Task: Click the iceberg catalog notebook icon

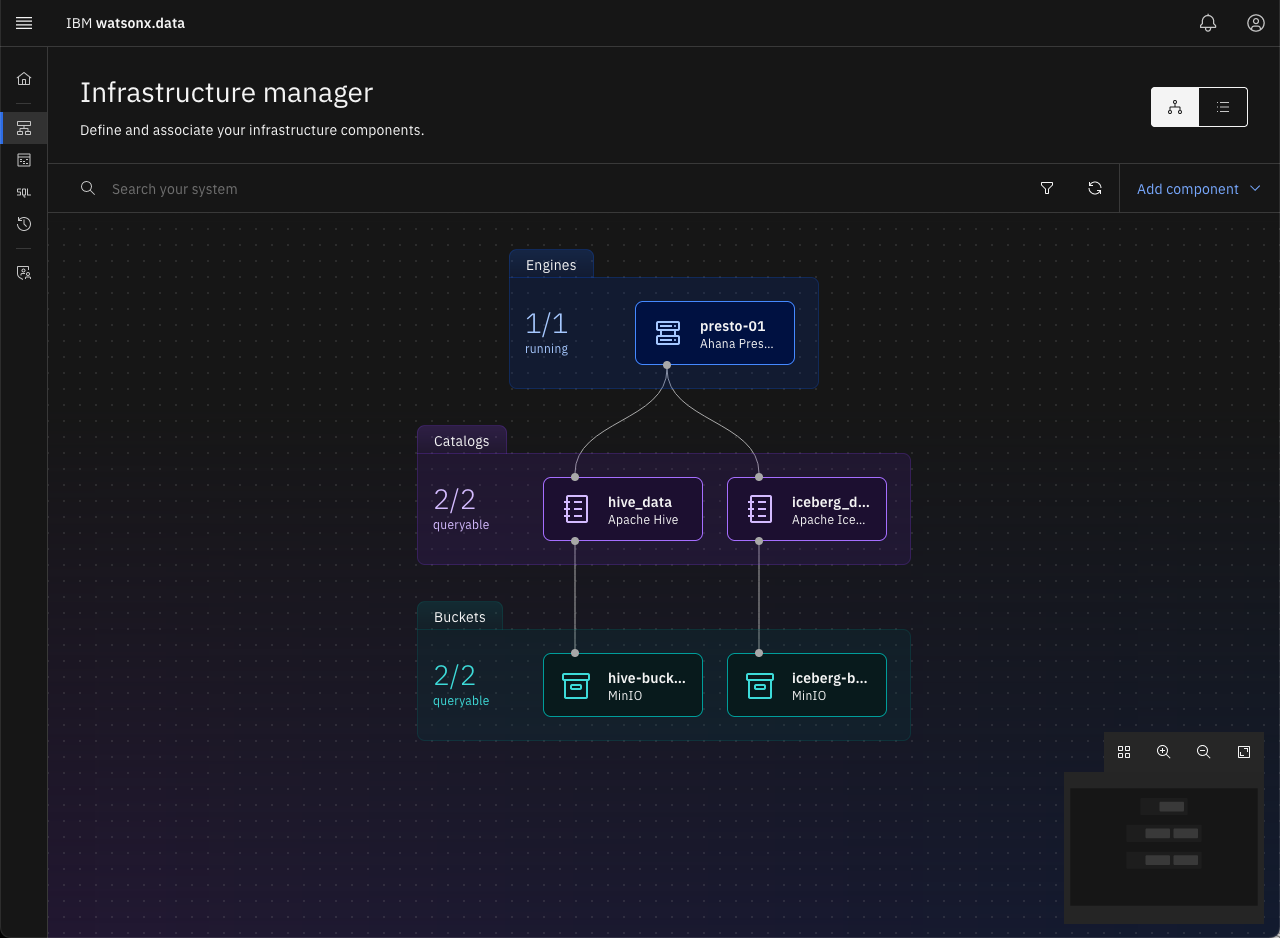Action: tap(760, 509)
